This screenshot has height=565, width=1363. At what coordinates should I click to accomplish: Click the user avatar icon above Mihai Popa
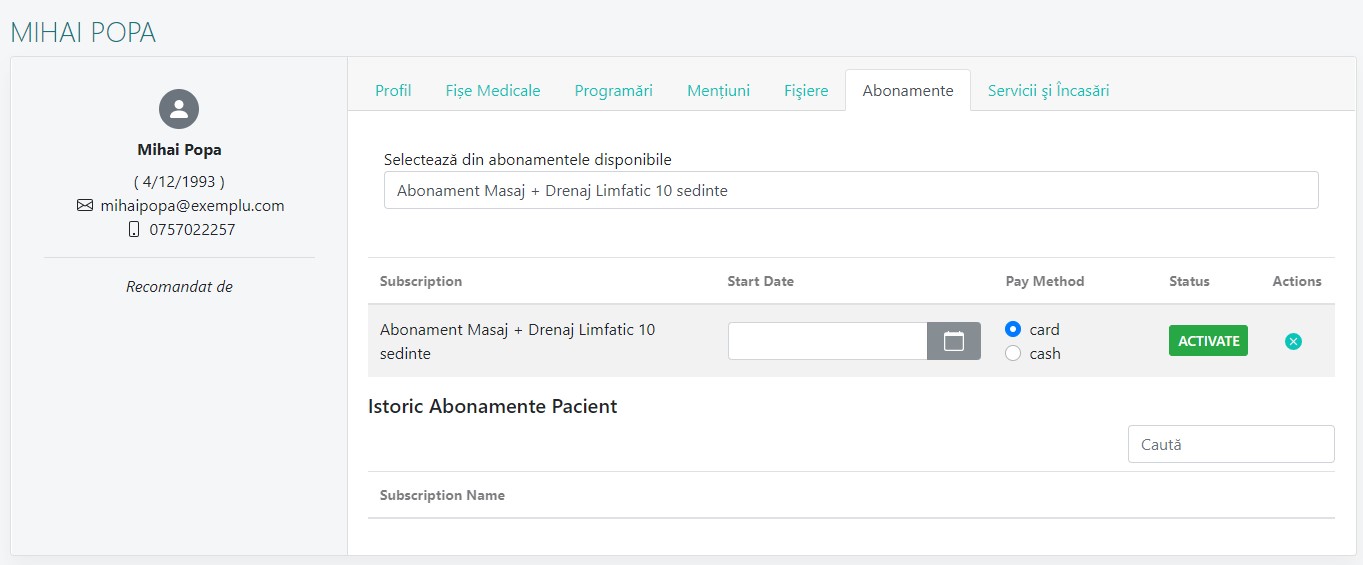(x=179, y=109)
